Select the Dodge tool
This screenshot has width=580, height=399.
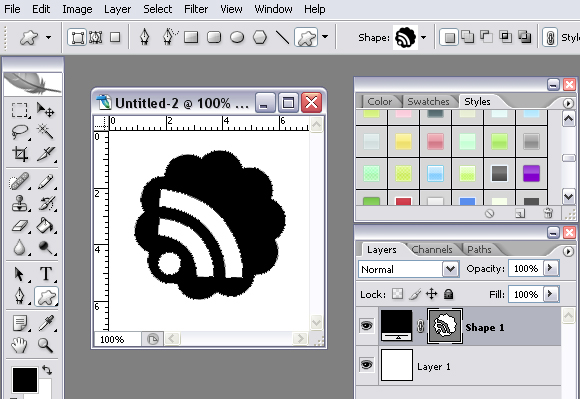coord(45,247)
